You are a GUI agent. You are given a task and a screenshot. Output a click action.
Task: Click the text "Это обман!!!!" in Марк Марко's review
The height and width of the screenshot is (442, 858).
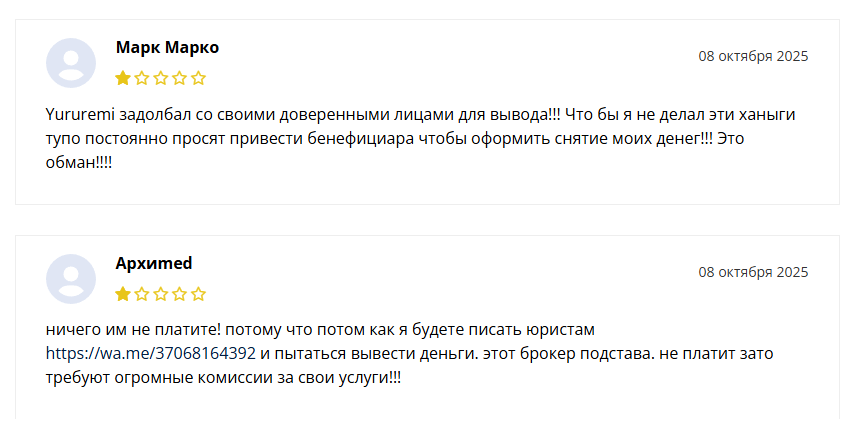[79, 162]
